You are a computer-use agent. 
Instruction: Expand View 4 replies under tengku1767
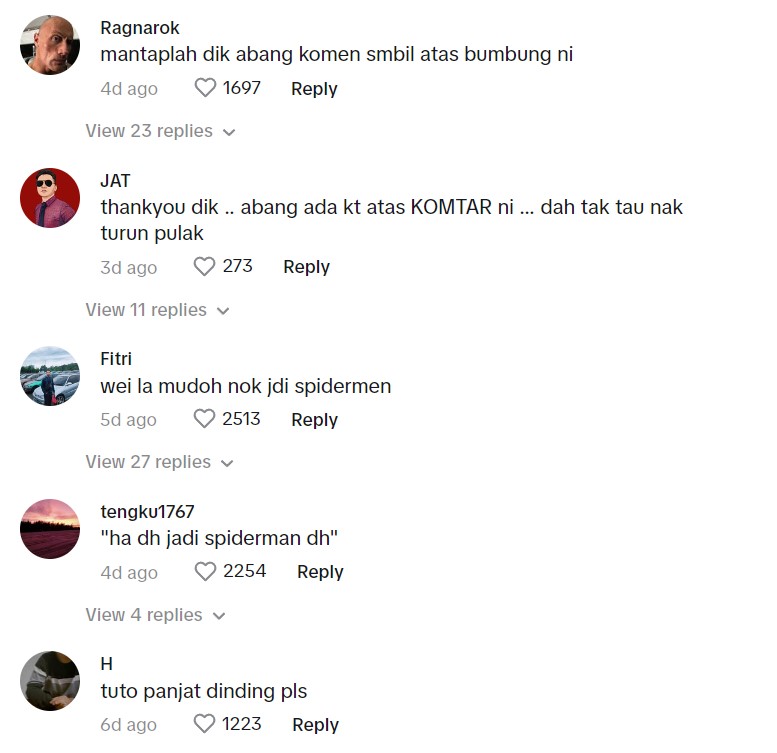(x=155, y=615)
